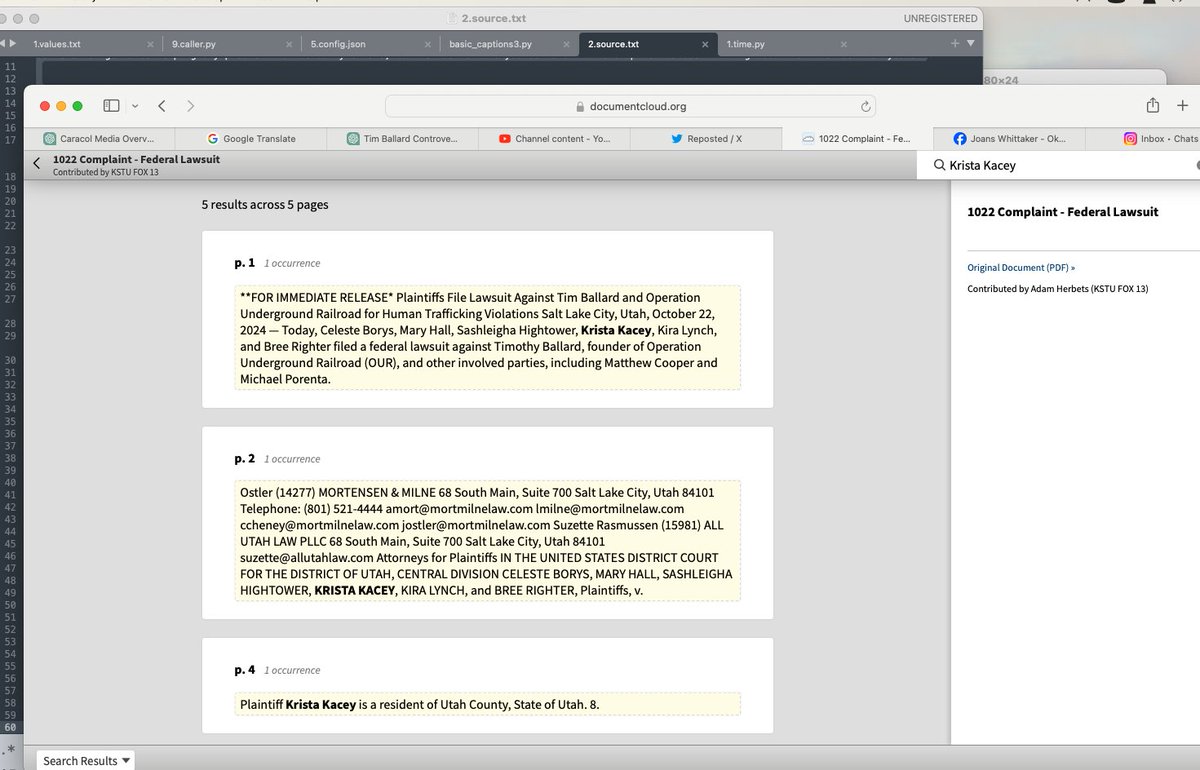Expand the sidebar options chevron in Safari

(135, 105)
